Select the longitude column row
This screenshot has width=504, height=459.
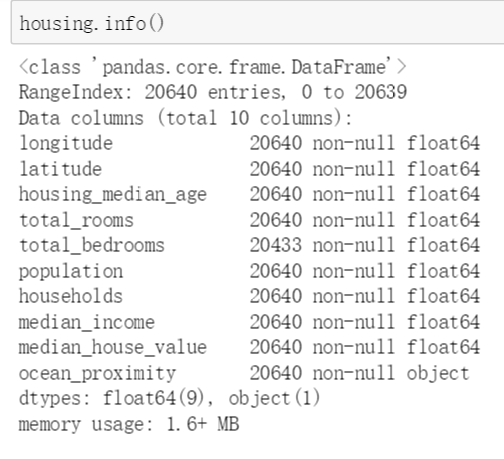(249, 143)
